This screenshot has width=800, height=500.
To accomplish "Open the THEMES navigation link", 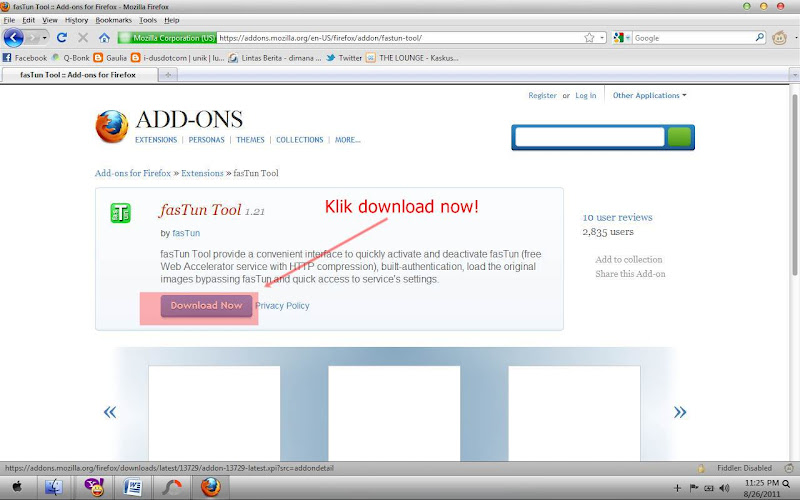I will coord(250,140).
